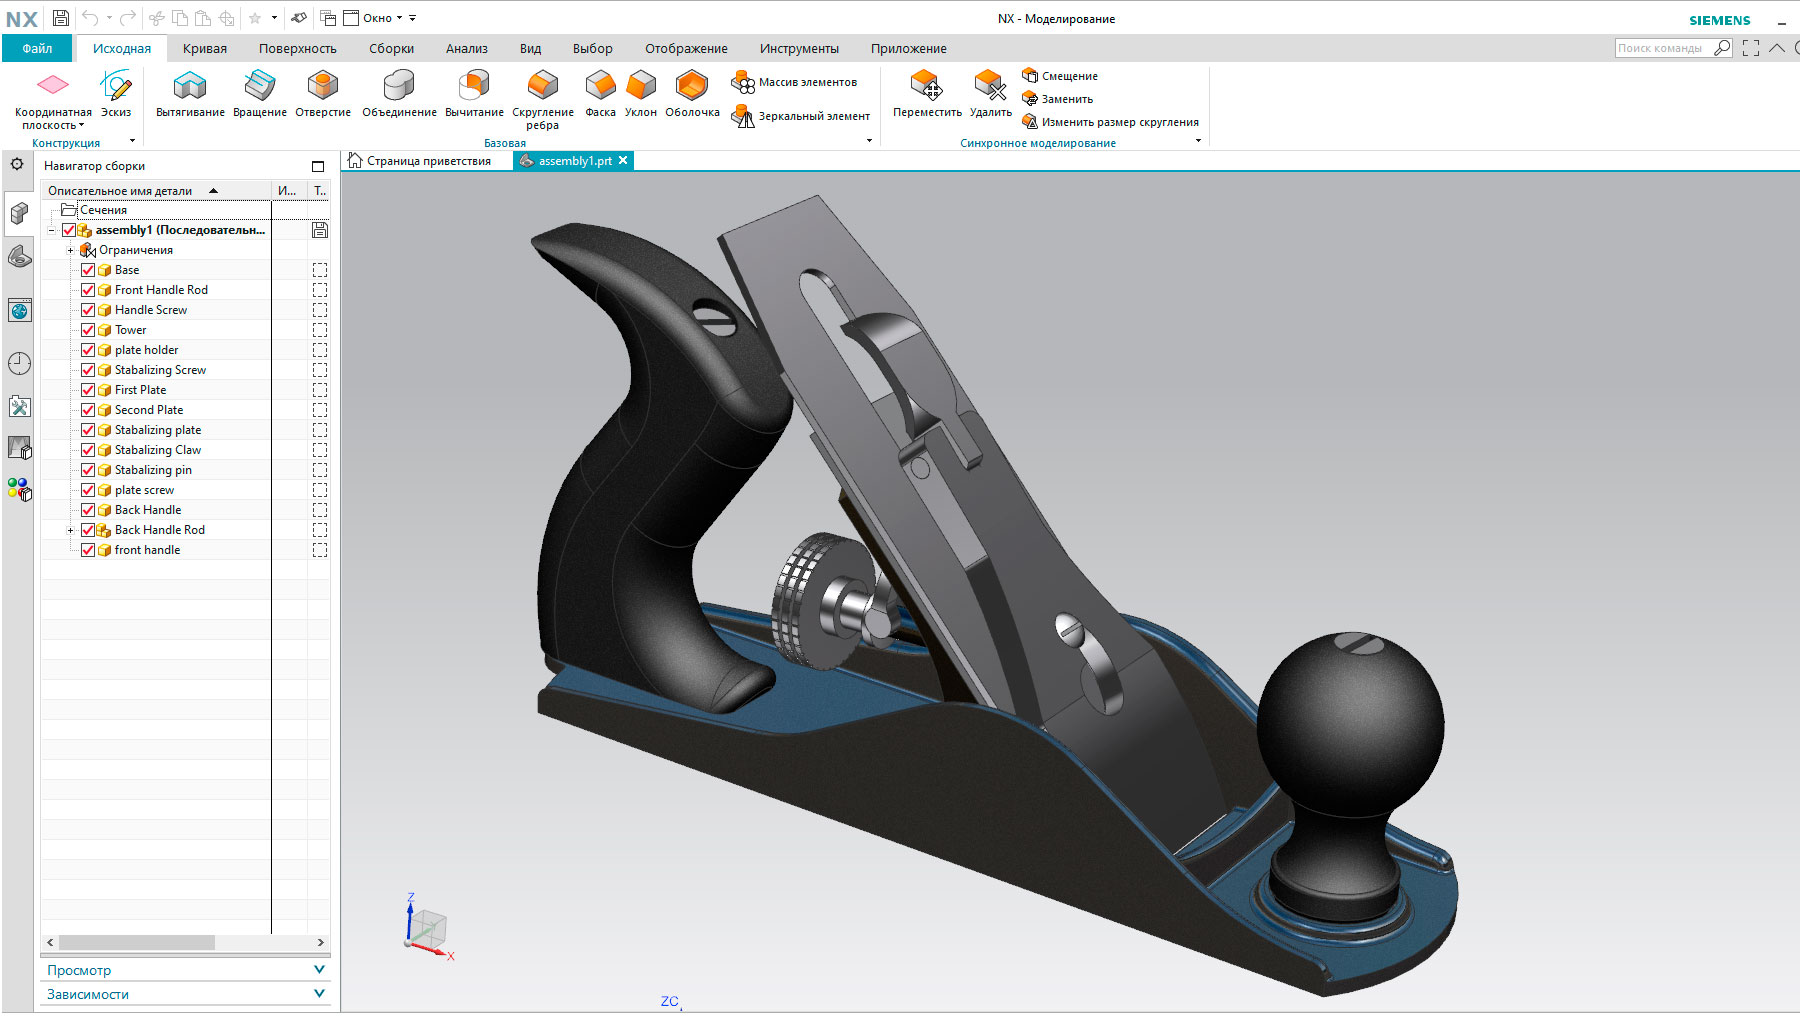Screen dimensions: 1800x1026
Task: Open the History clock sidebar icon
Action: [19, 363]
